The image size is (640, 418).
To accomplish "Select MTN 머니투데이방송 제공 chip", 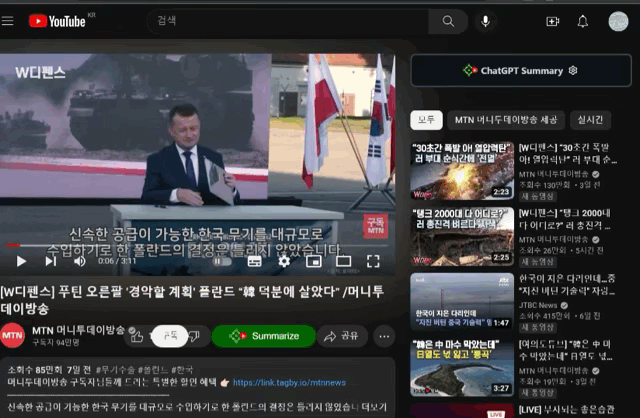I will 506,120.
